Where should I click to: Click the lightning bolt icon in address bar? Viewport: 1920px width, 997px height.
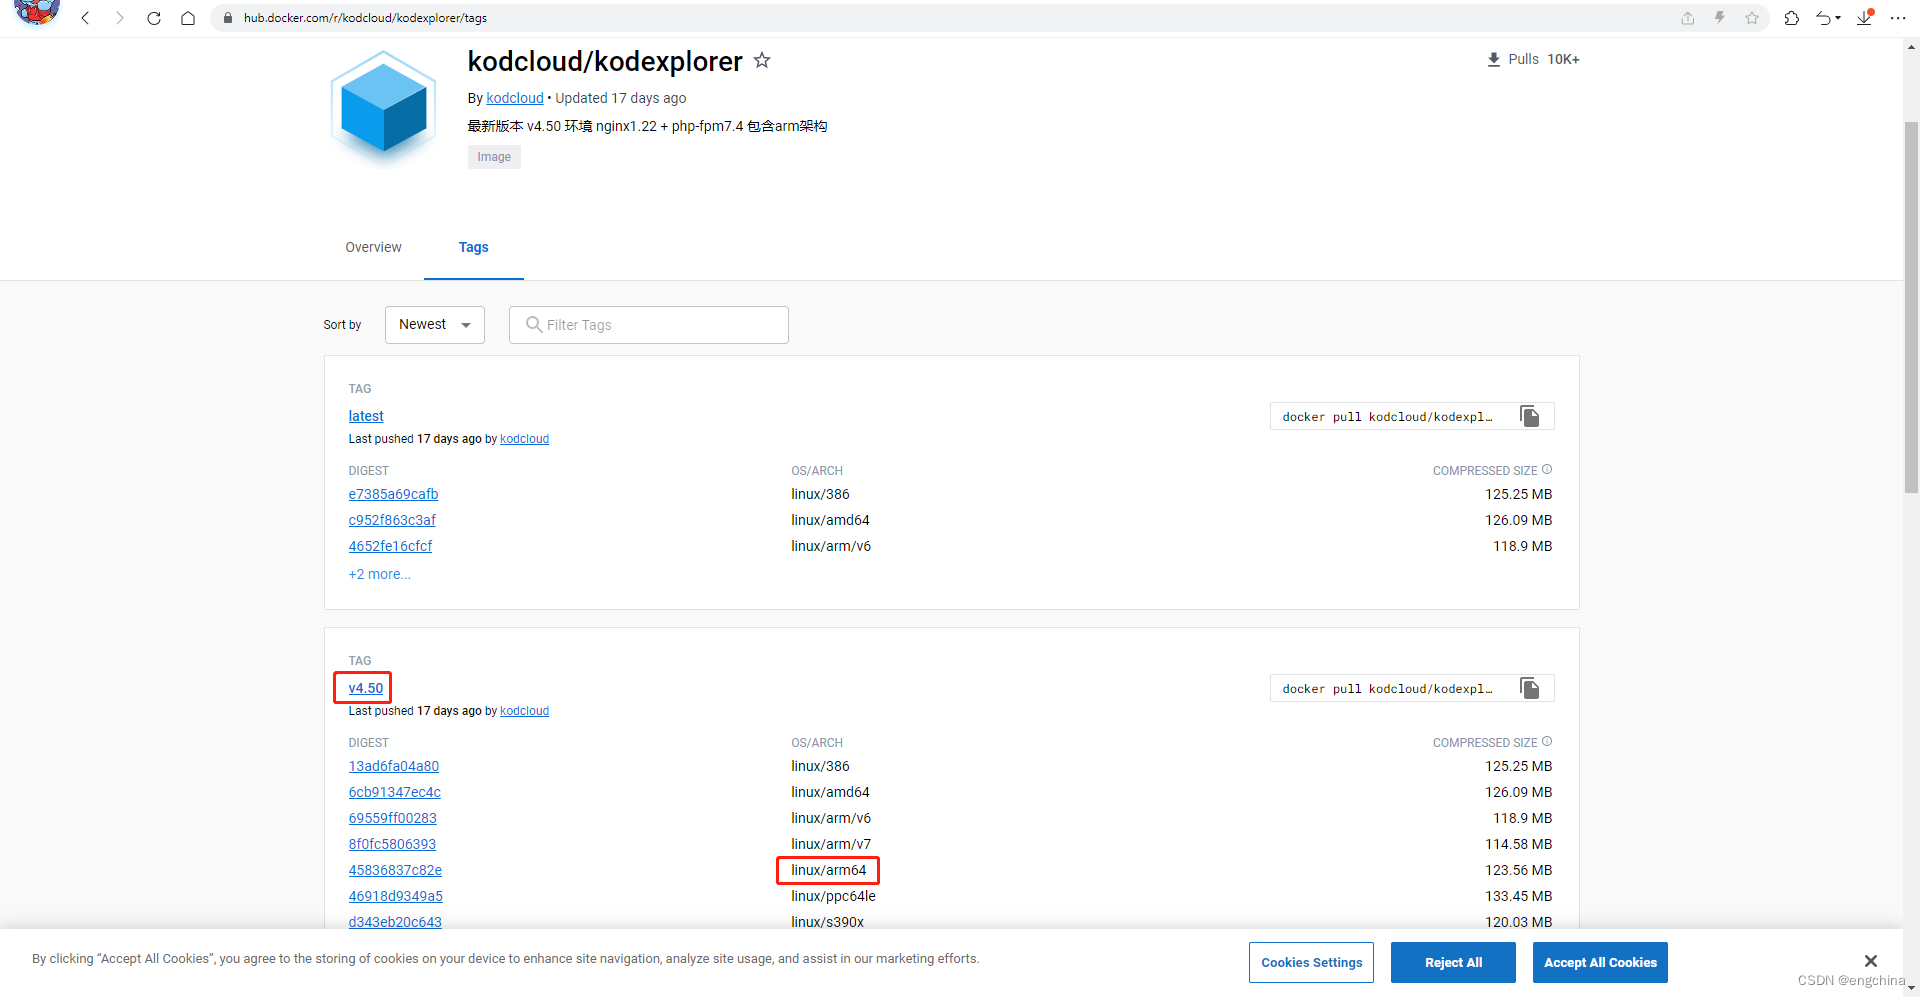point(1720,18)
